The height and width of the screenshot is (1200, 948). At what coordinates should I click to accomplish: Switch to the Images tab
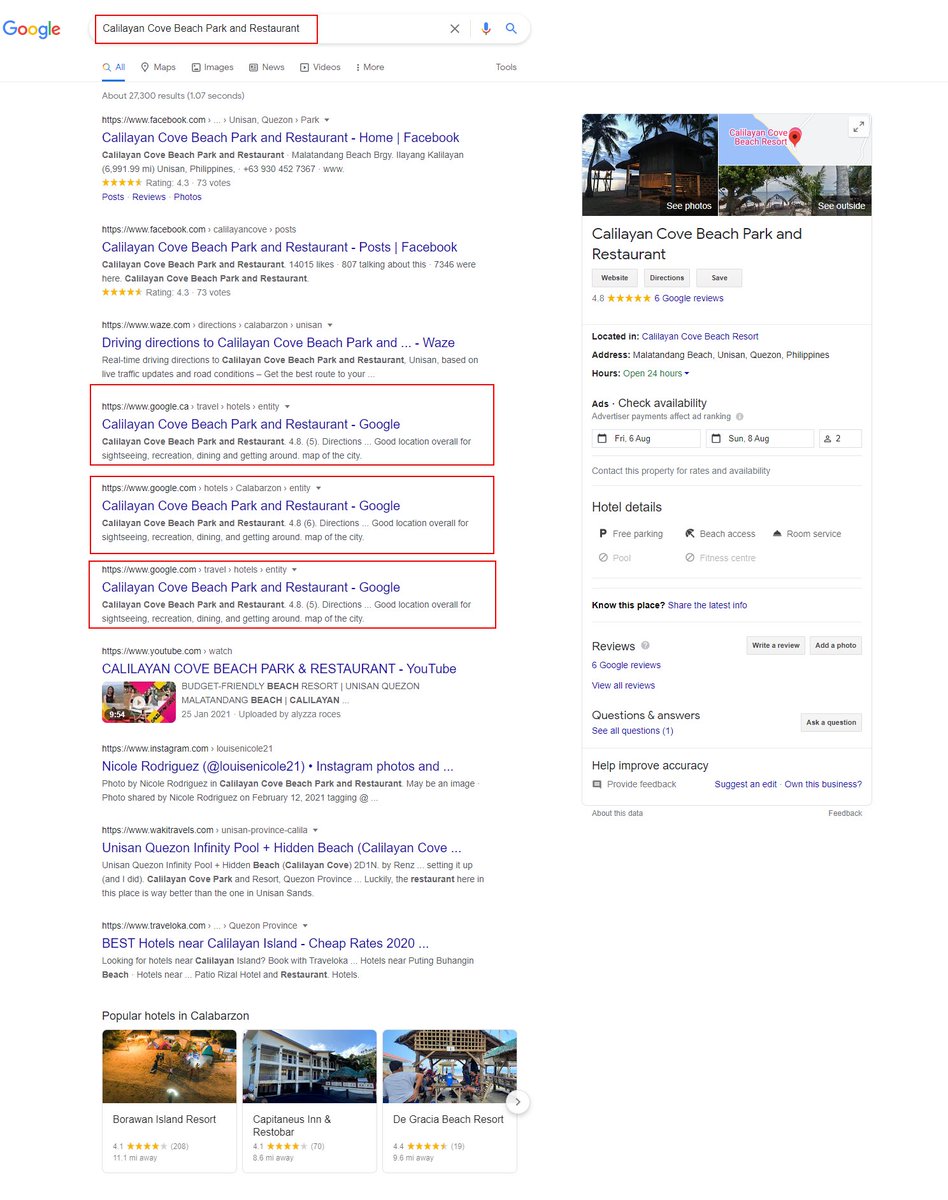[x=212, y=67]
